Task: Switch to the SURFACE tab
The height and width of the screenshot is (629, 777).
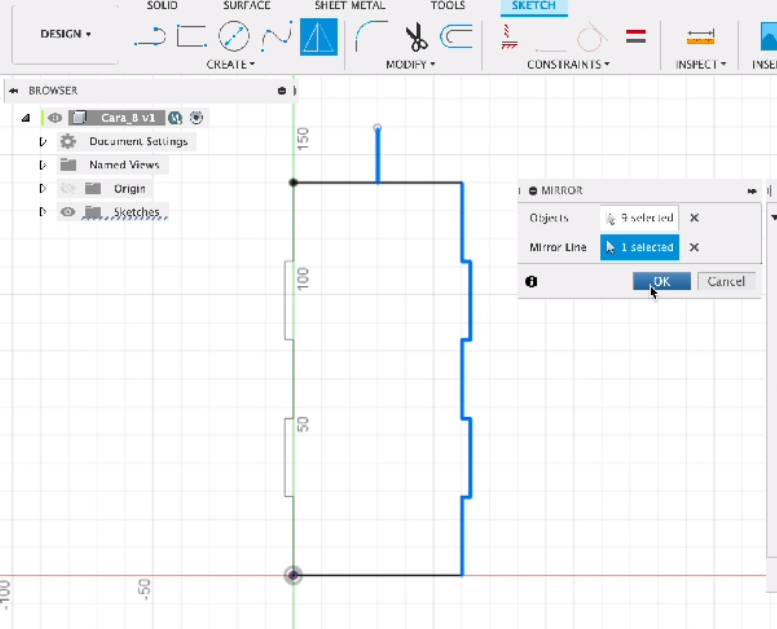Action: point(247,5)
